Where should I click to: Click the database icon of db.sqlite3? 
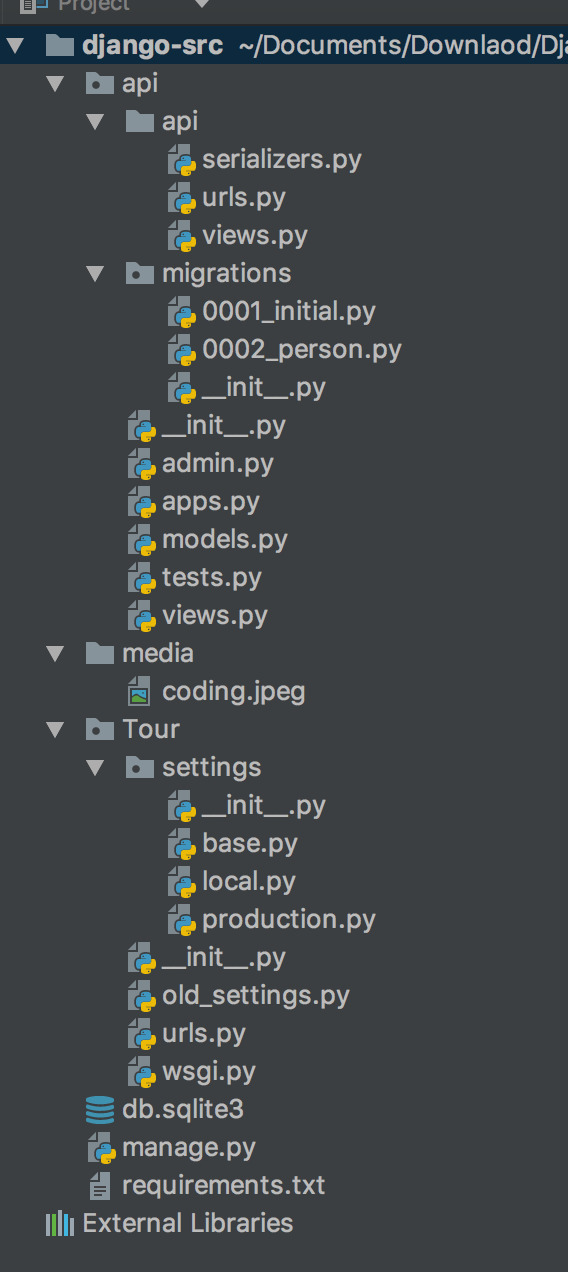point(100,1110)
